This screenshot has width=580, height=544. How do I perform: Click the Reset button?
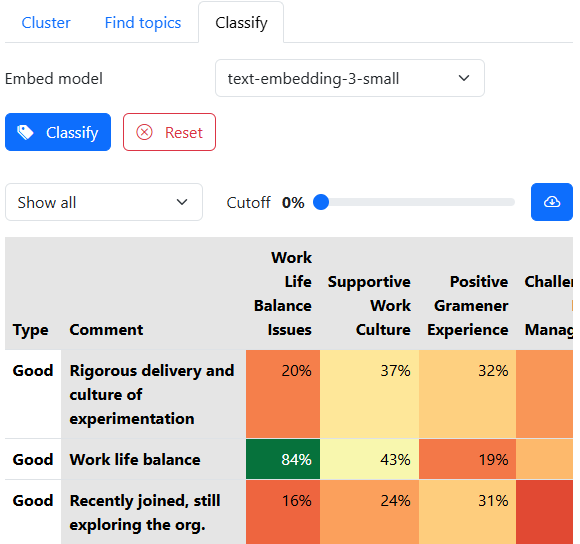(169, 132)
